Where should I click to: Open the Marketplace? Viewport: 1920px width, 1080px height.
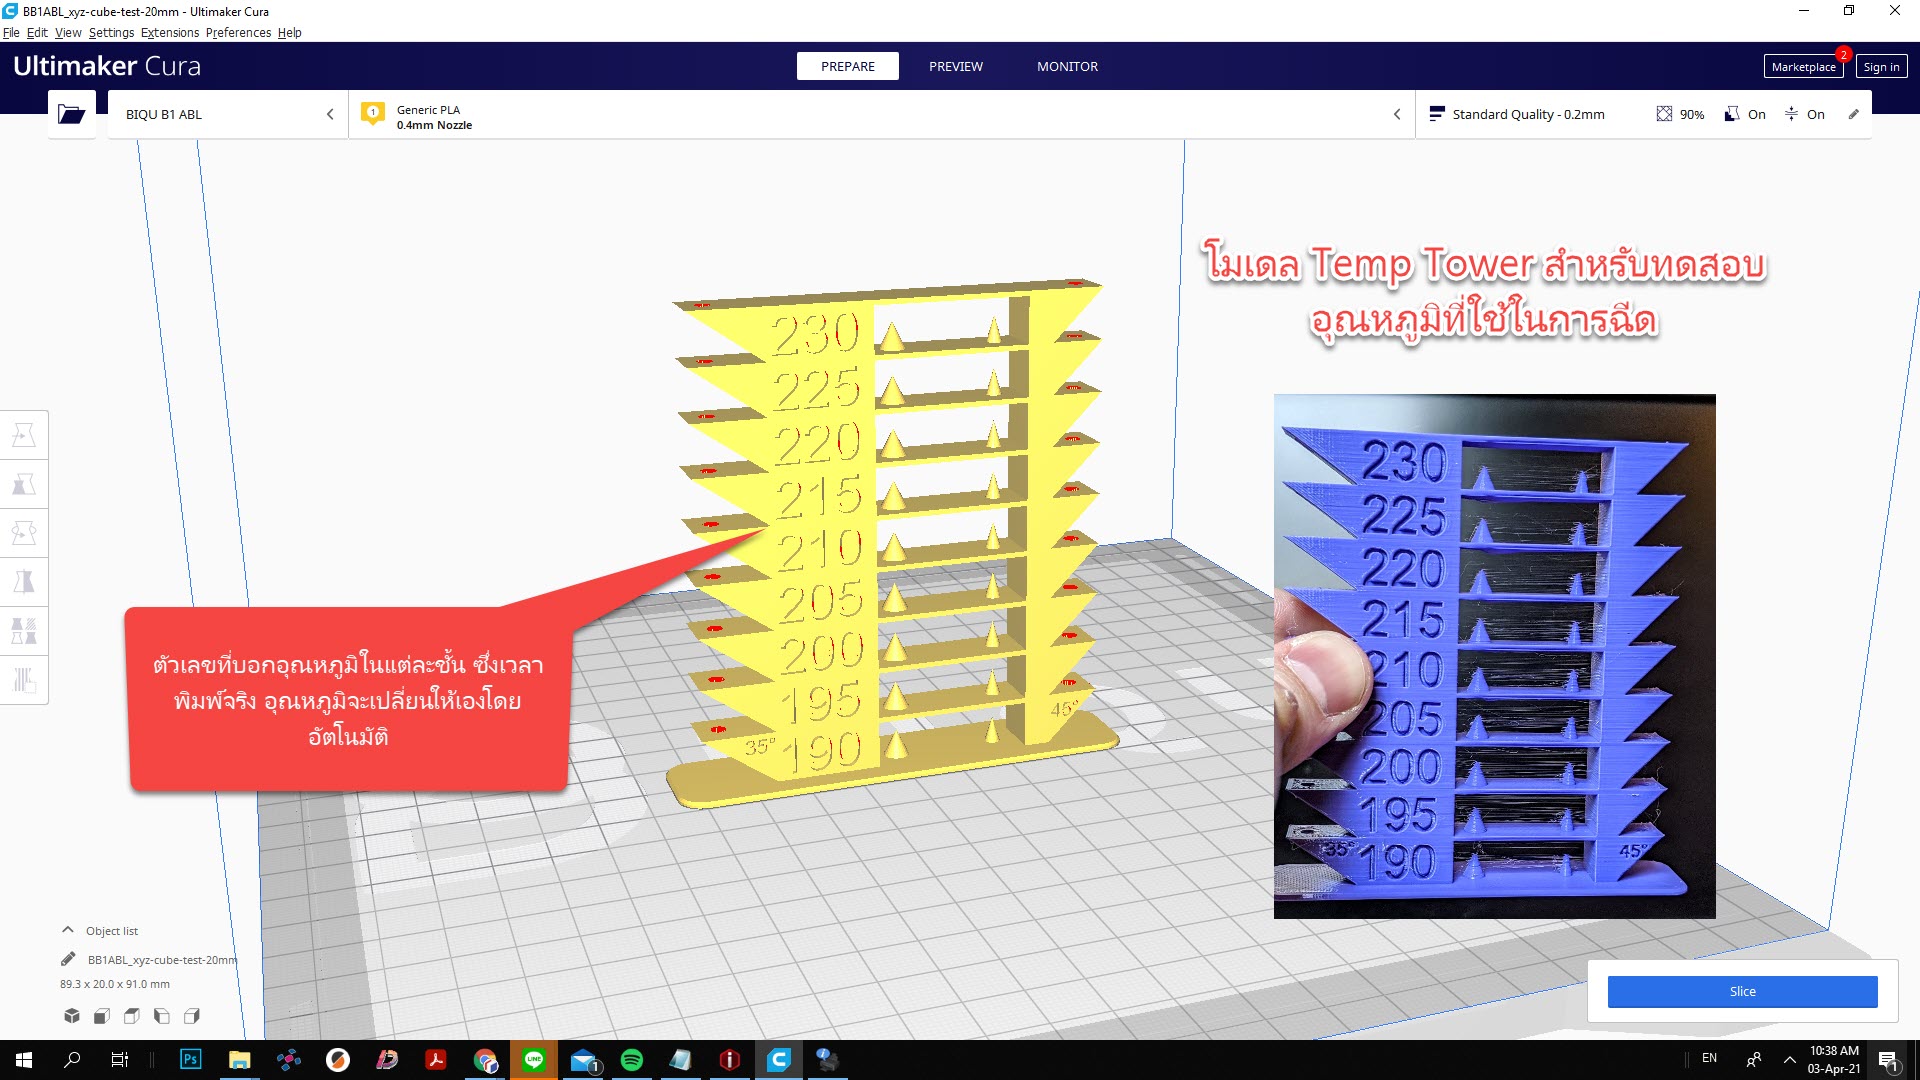pyautogui.click(x=1803, y=67)
